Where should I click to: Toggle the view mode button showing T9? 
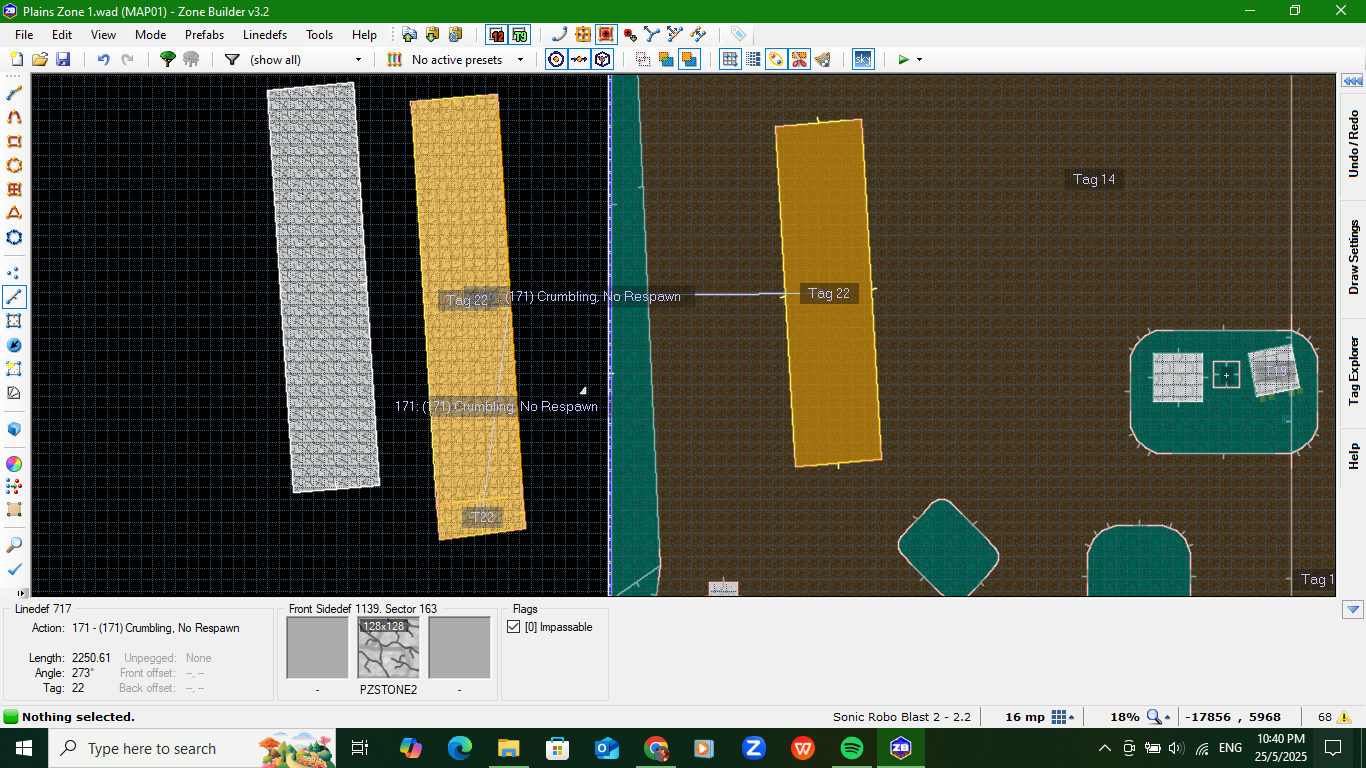519,34
